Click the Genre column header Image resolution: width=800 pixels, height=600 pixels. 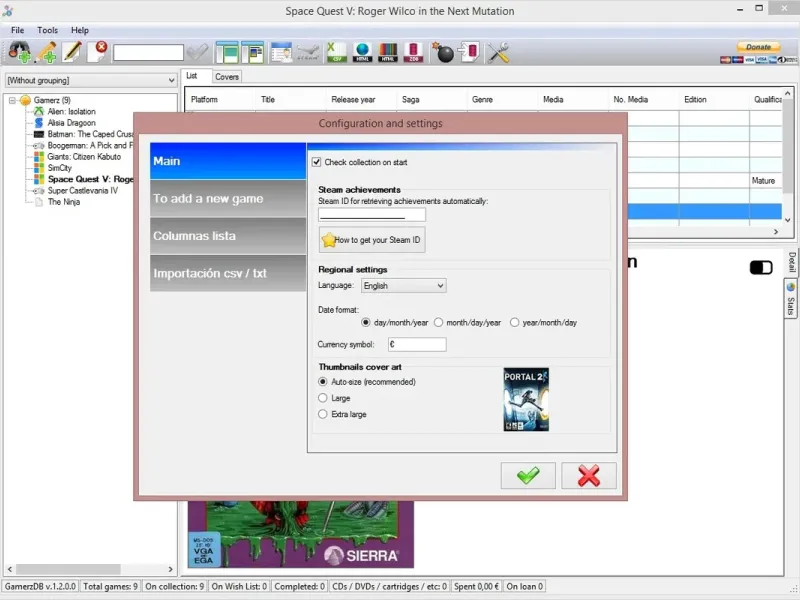[502, 99]
